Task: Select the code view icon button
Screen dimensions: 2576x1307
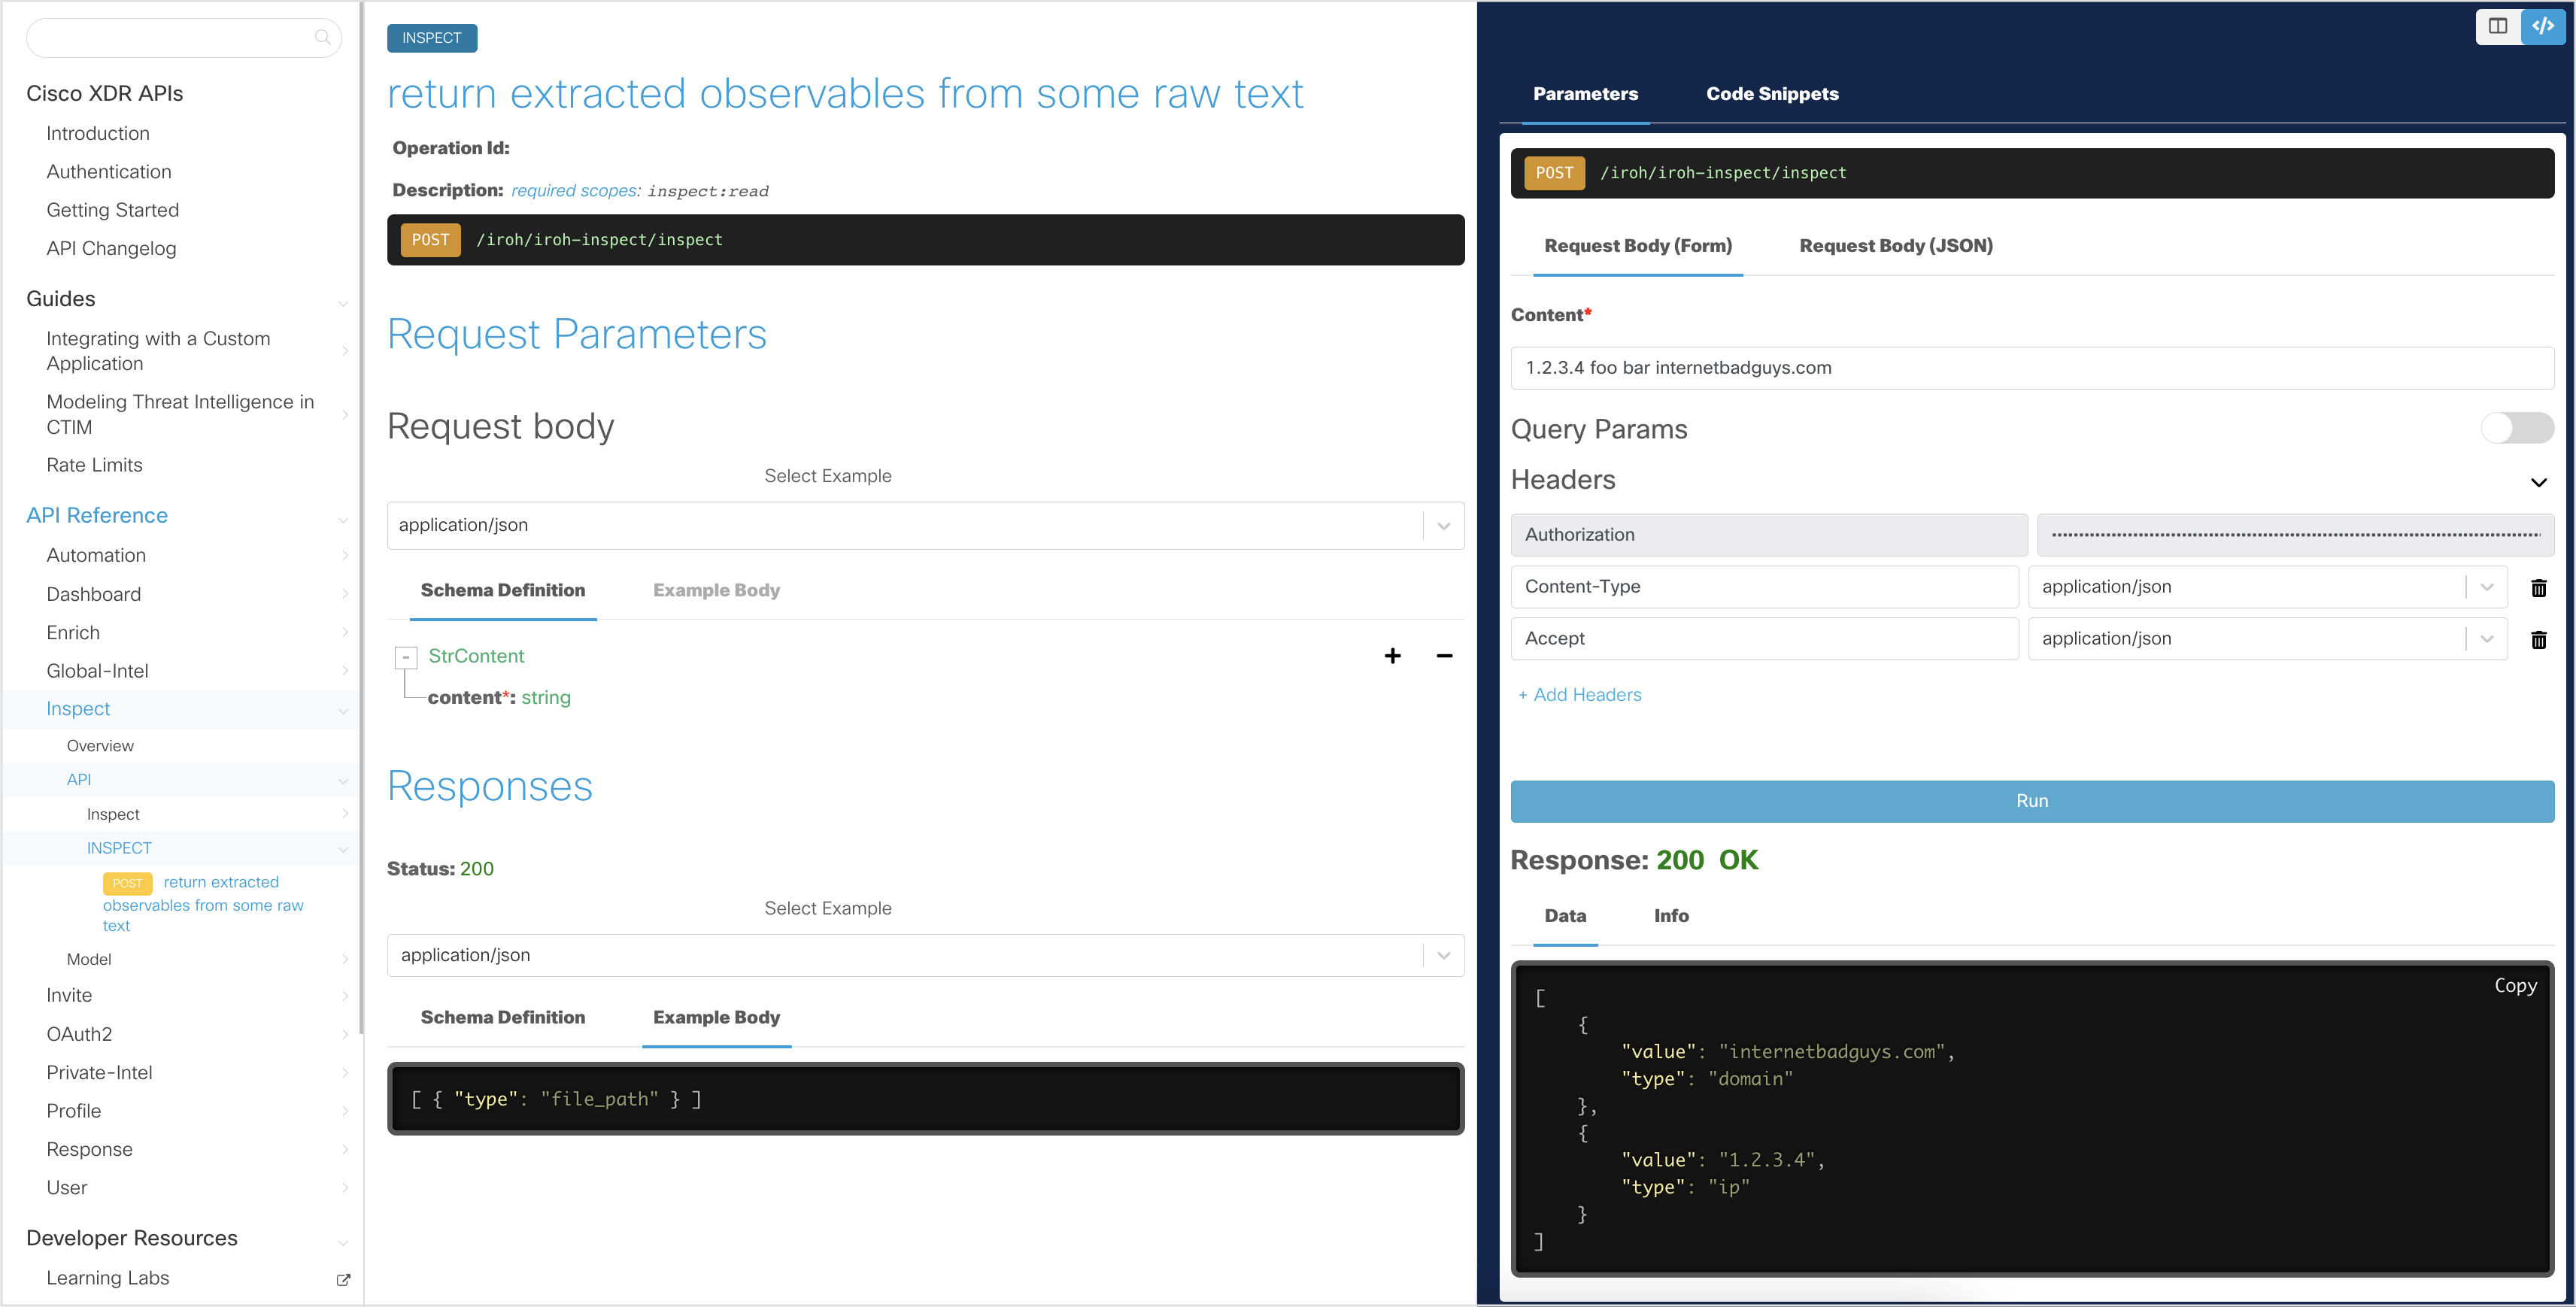Action: click(2543, 26)
